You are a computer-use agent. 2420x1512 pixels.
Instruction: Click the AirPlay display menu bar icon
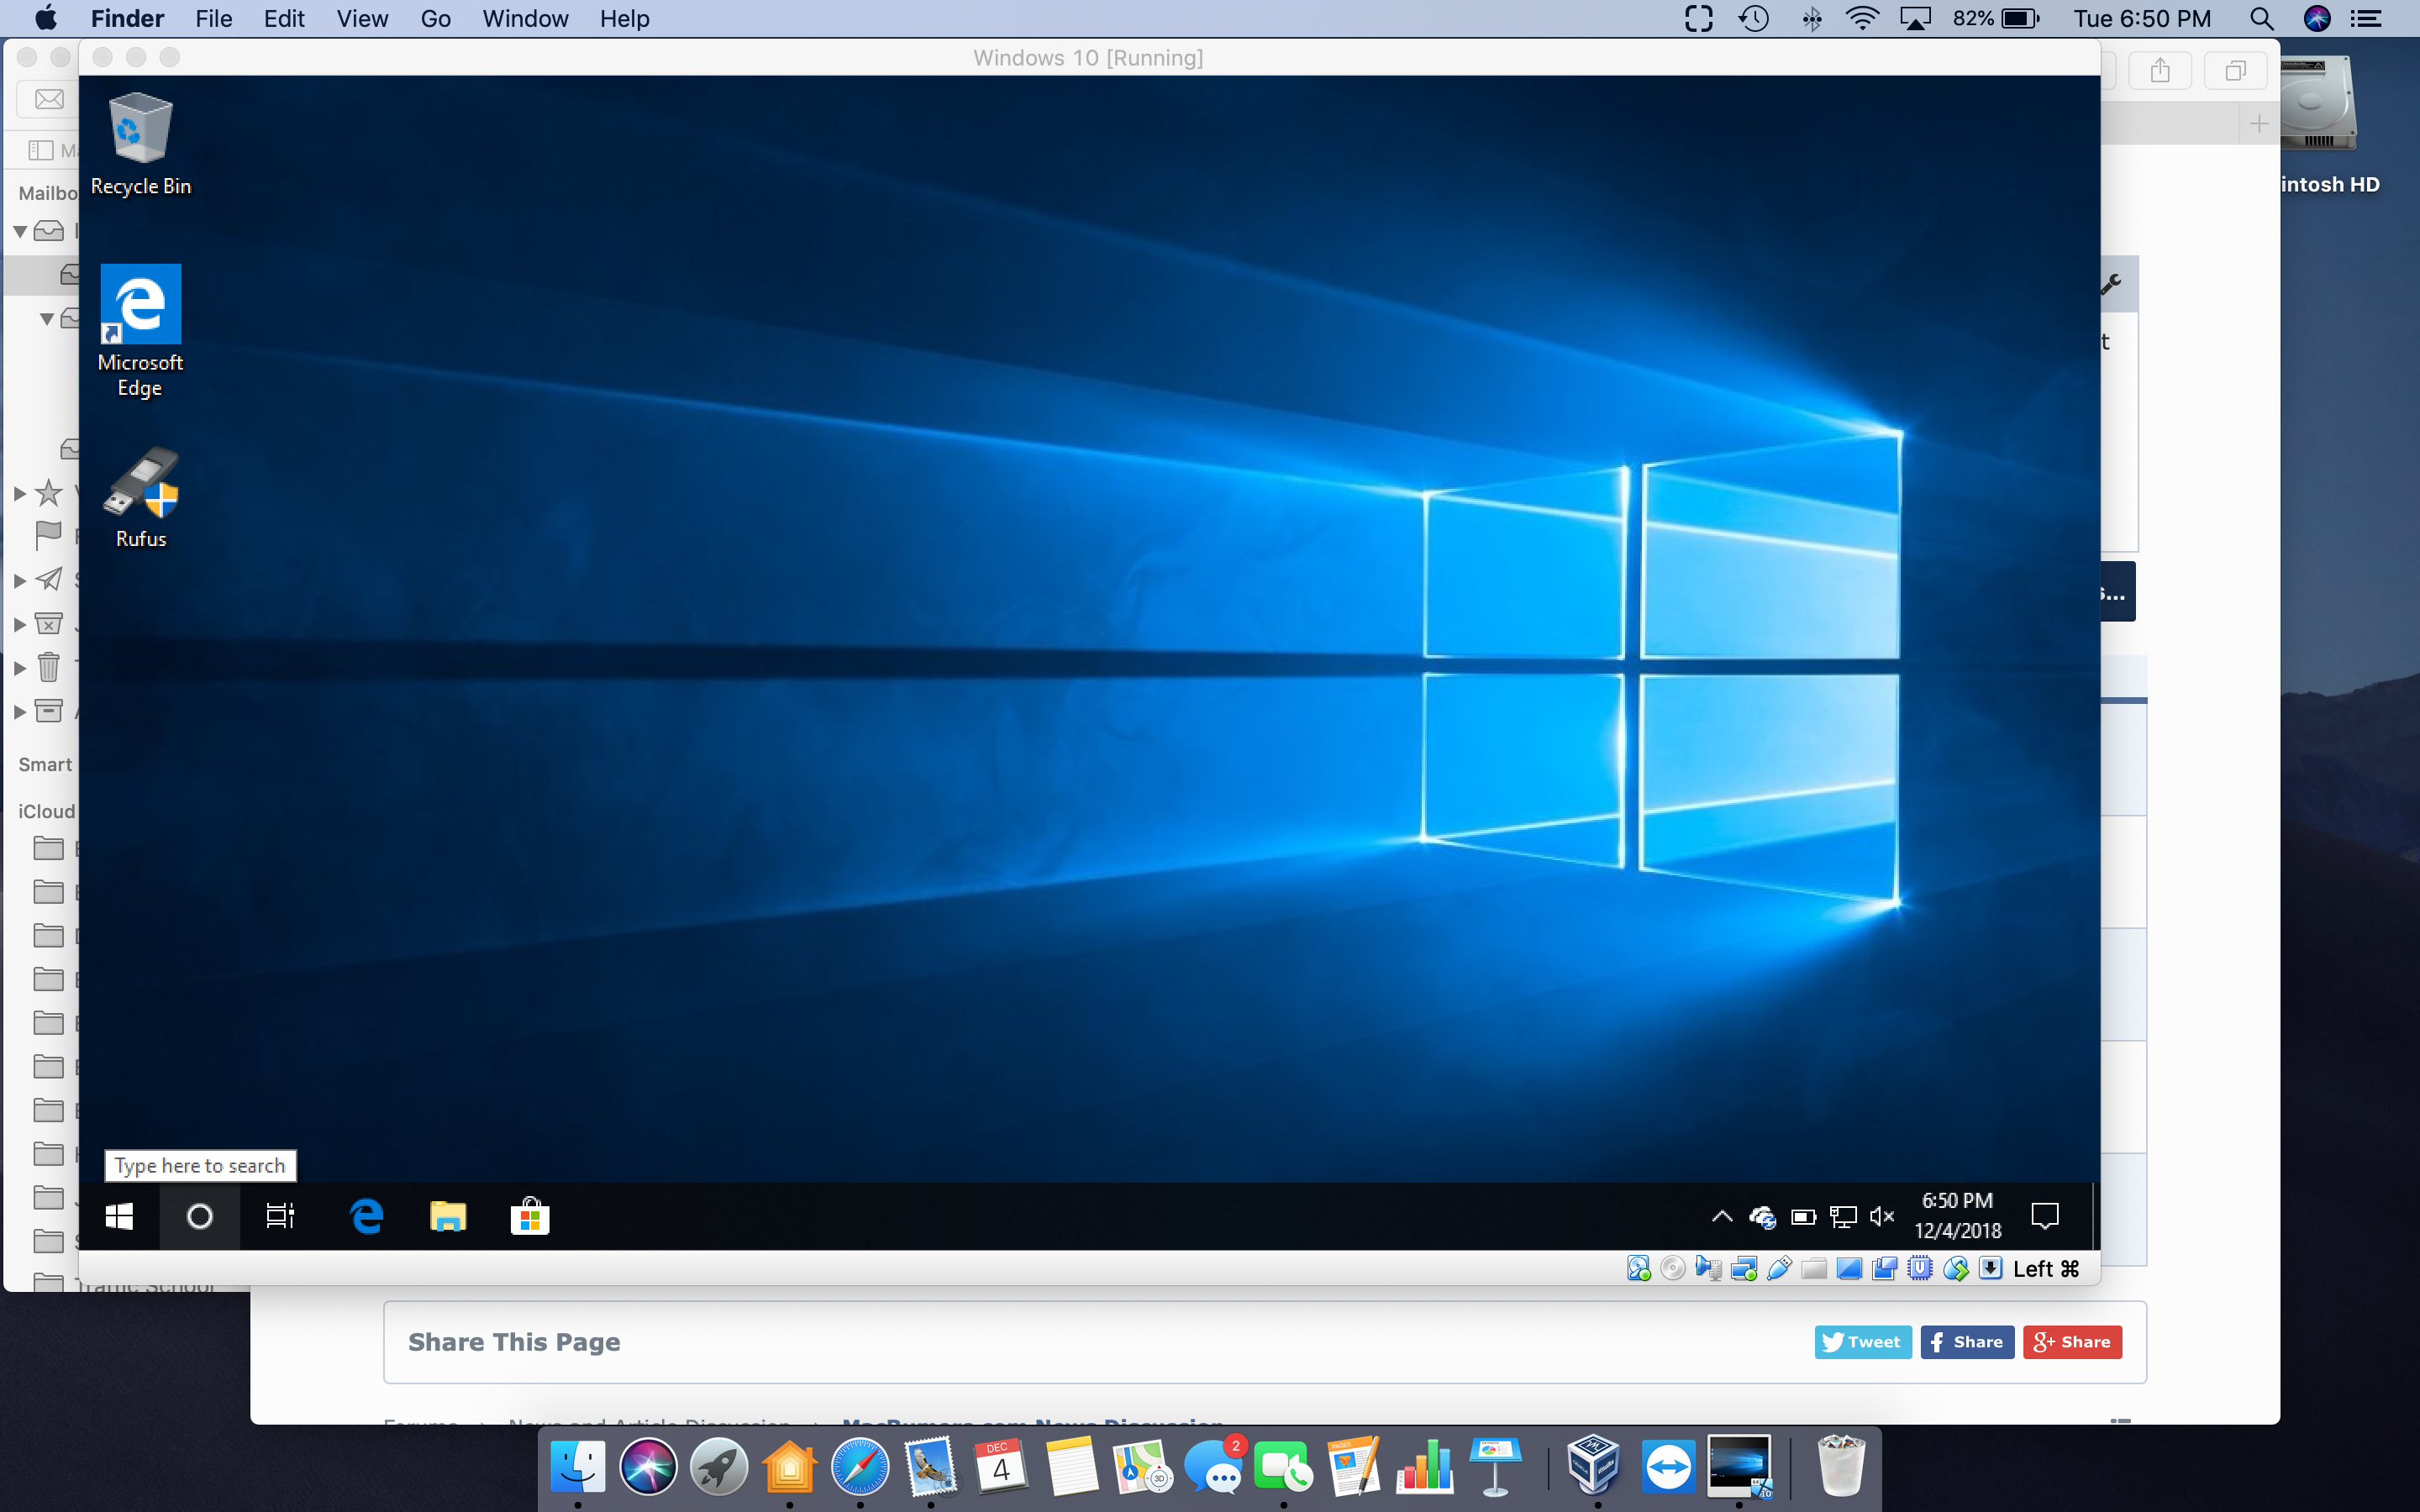point(1916,18)
